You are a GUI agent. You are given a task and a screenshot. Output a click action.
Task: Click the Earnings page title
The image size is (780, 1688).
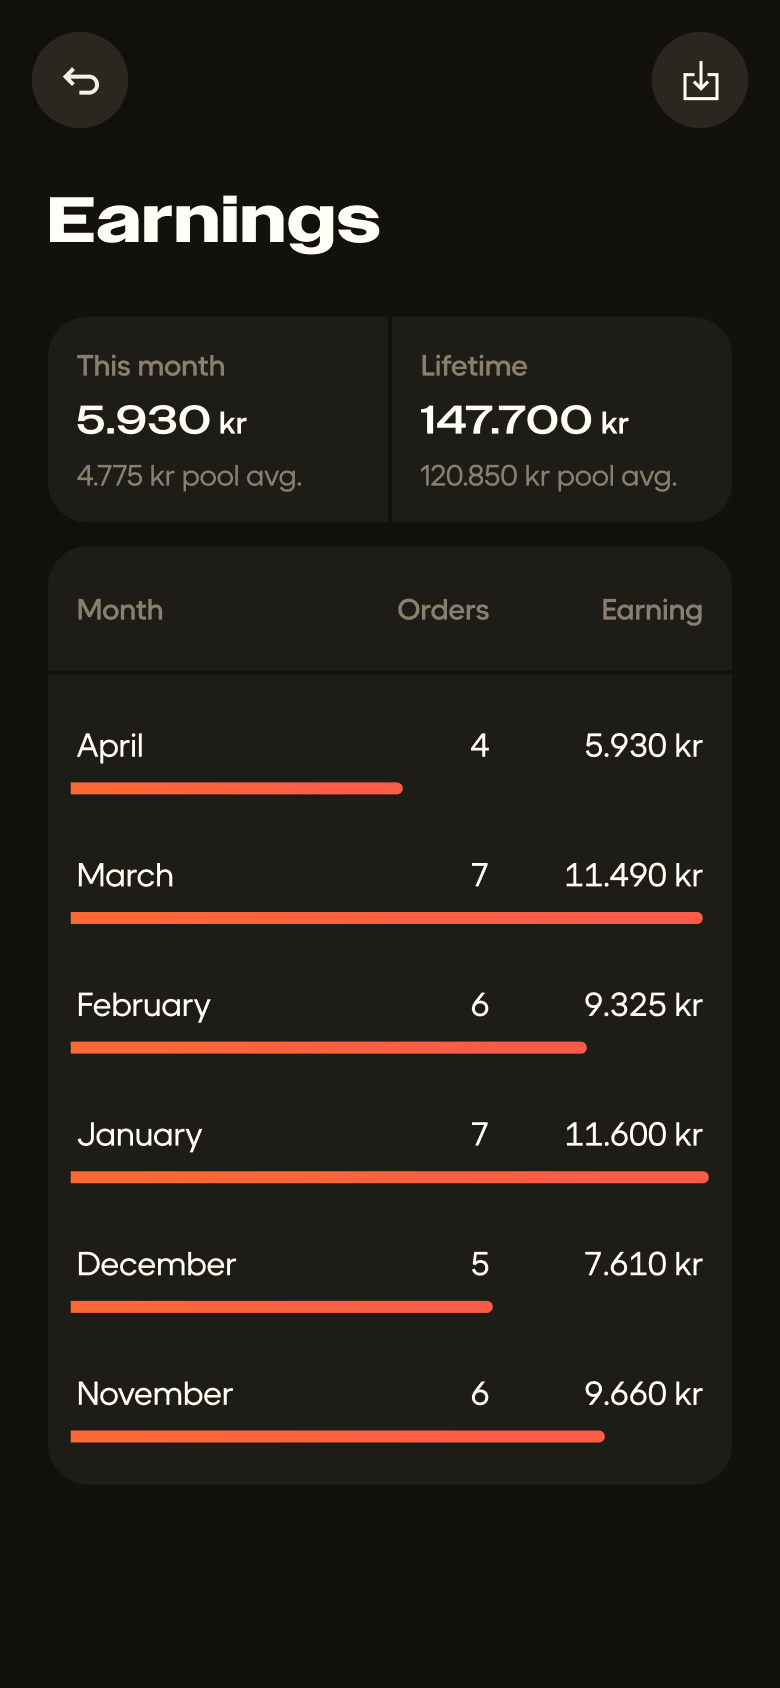(214, 220)
